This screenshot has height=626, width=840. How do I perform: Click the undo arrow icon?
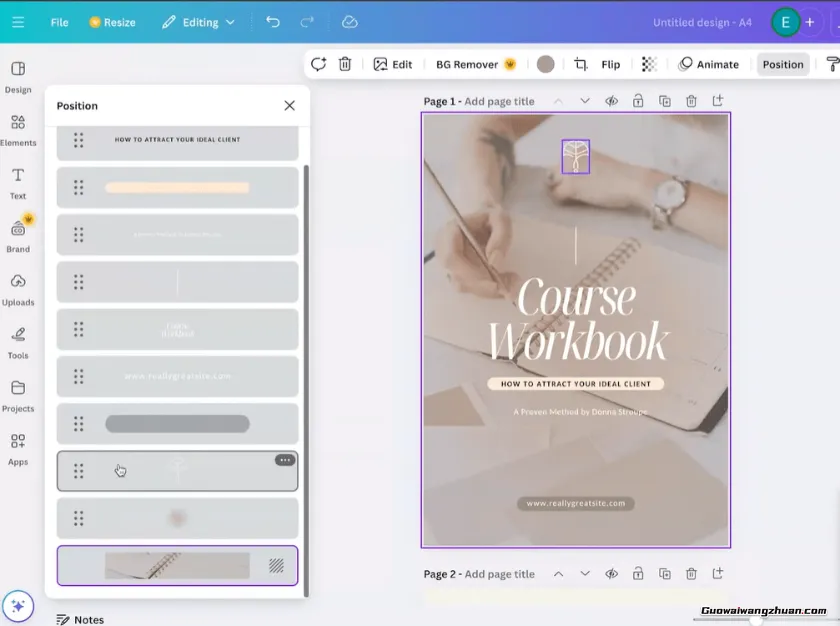click(273, 22)
